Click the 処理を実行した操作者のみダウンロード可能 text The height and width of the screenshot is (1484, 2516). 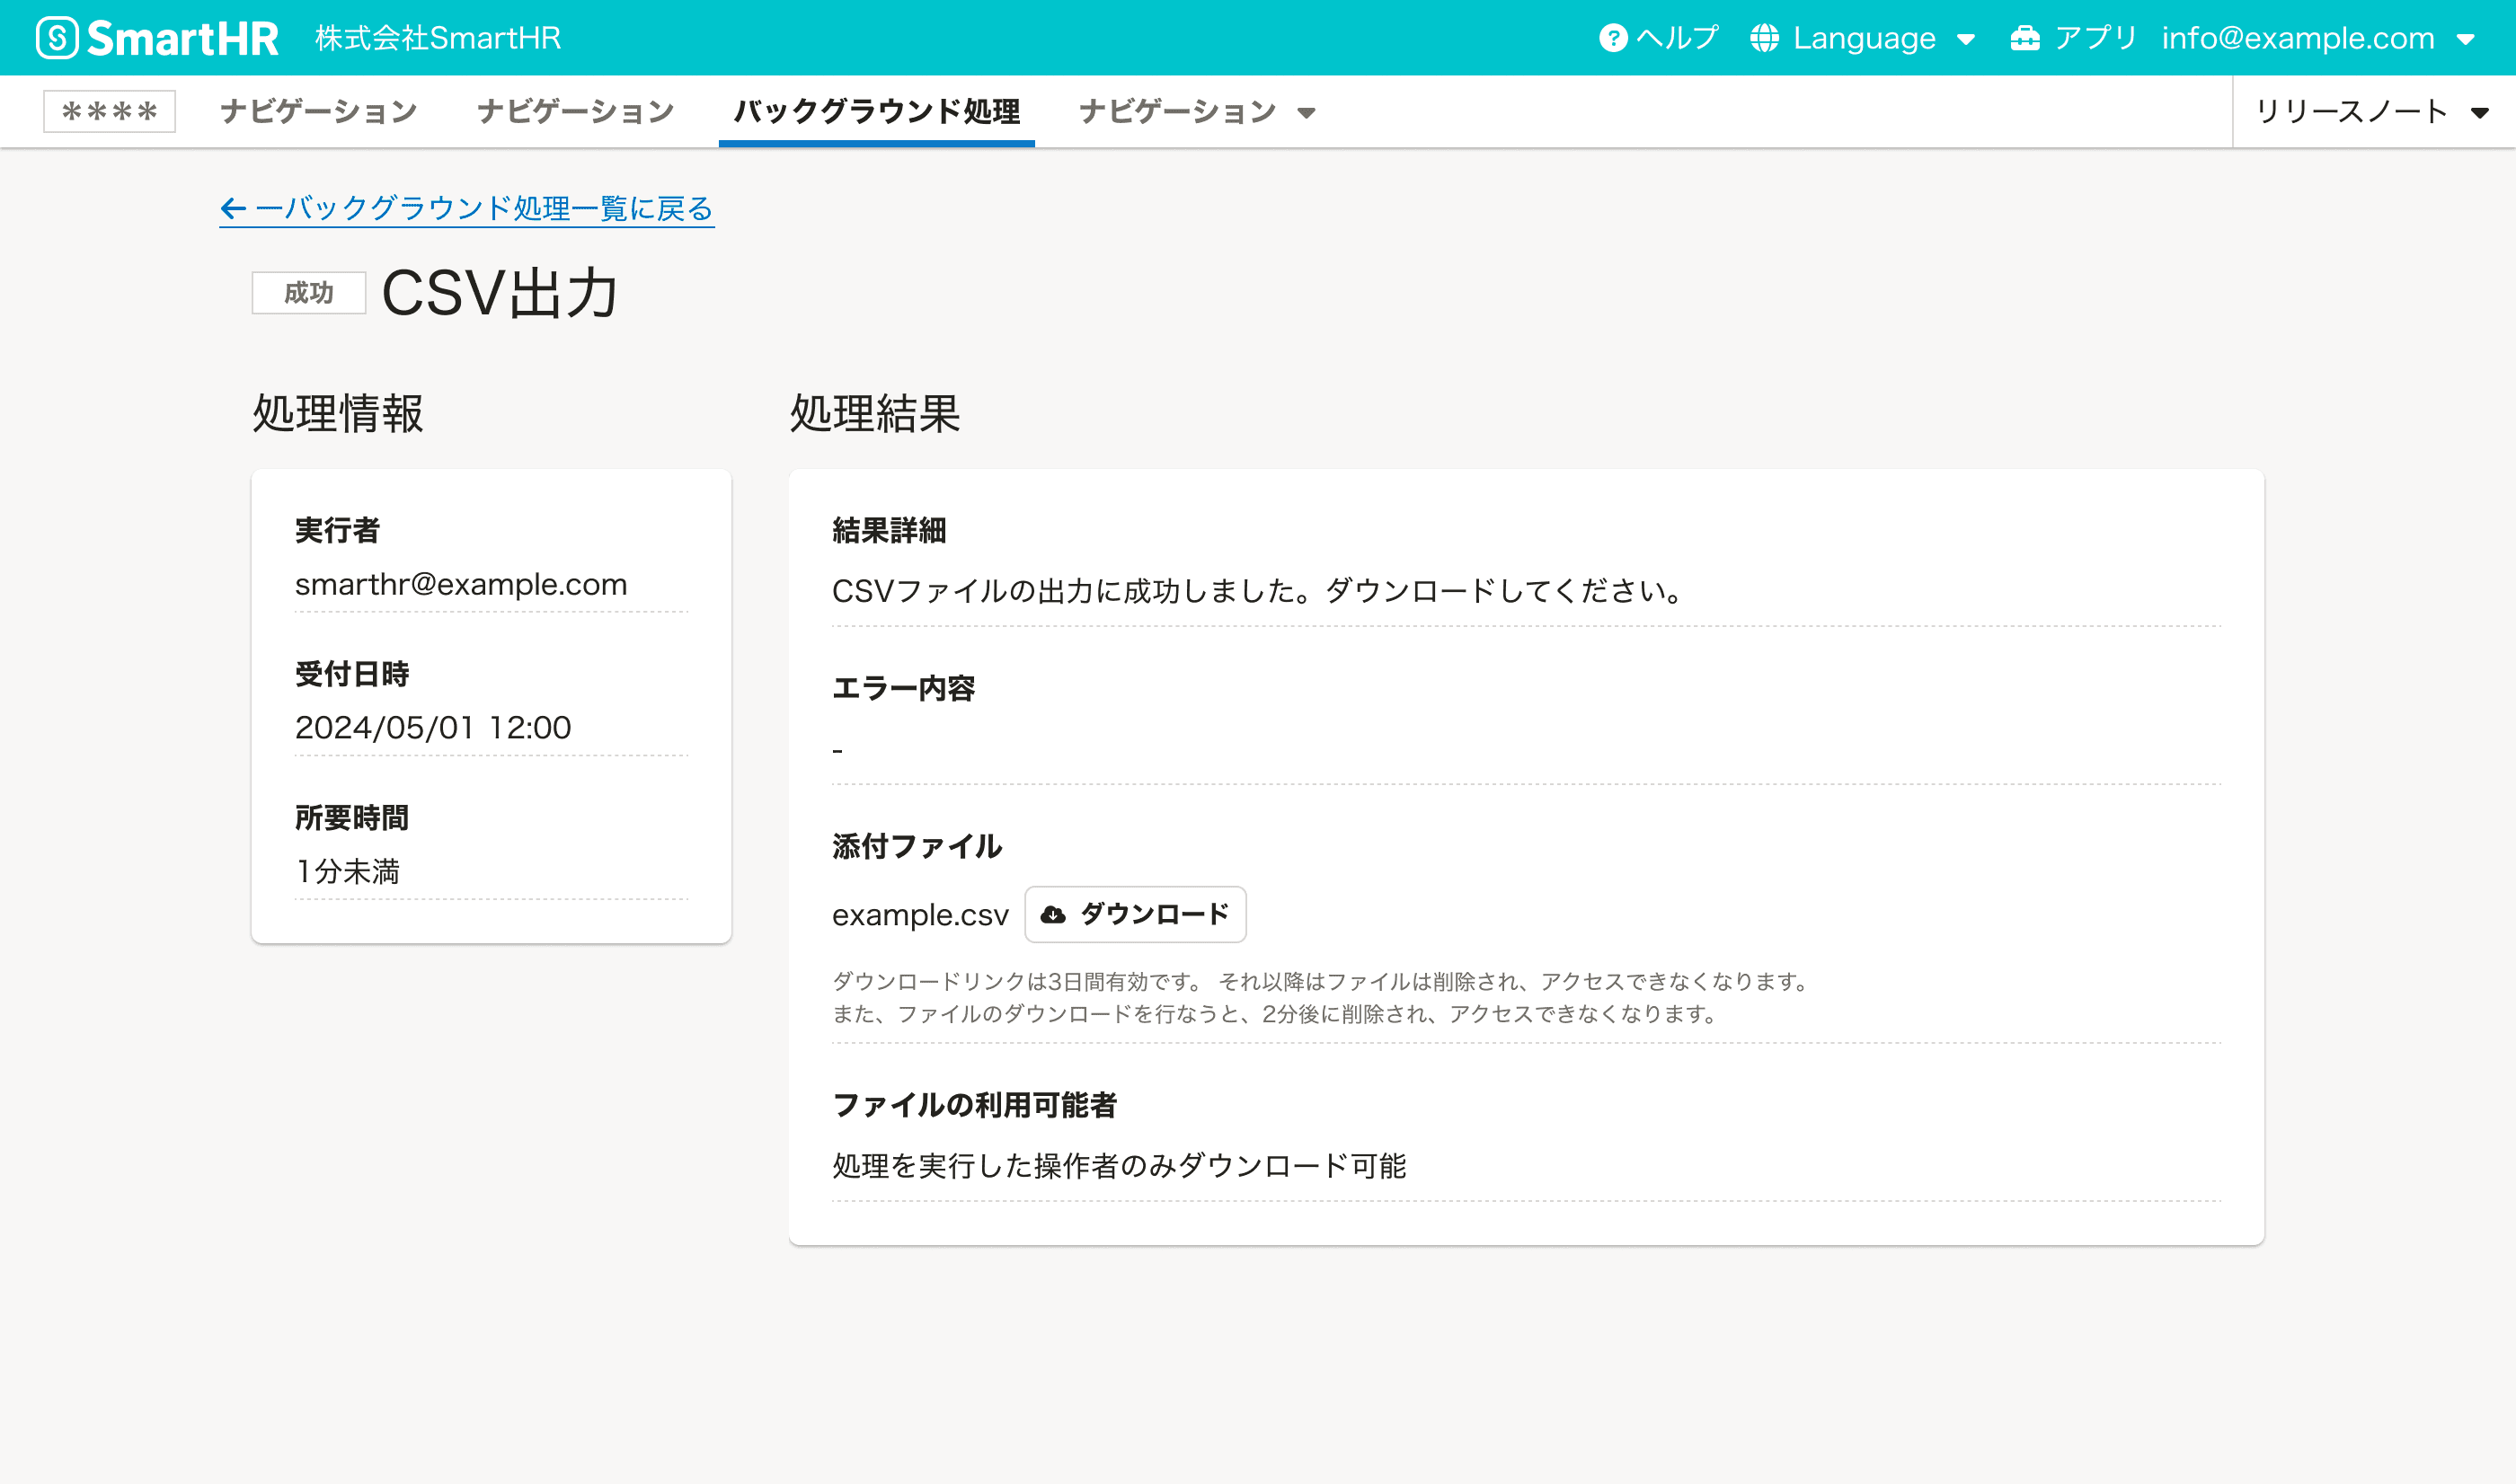pos(1119,1166)
